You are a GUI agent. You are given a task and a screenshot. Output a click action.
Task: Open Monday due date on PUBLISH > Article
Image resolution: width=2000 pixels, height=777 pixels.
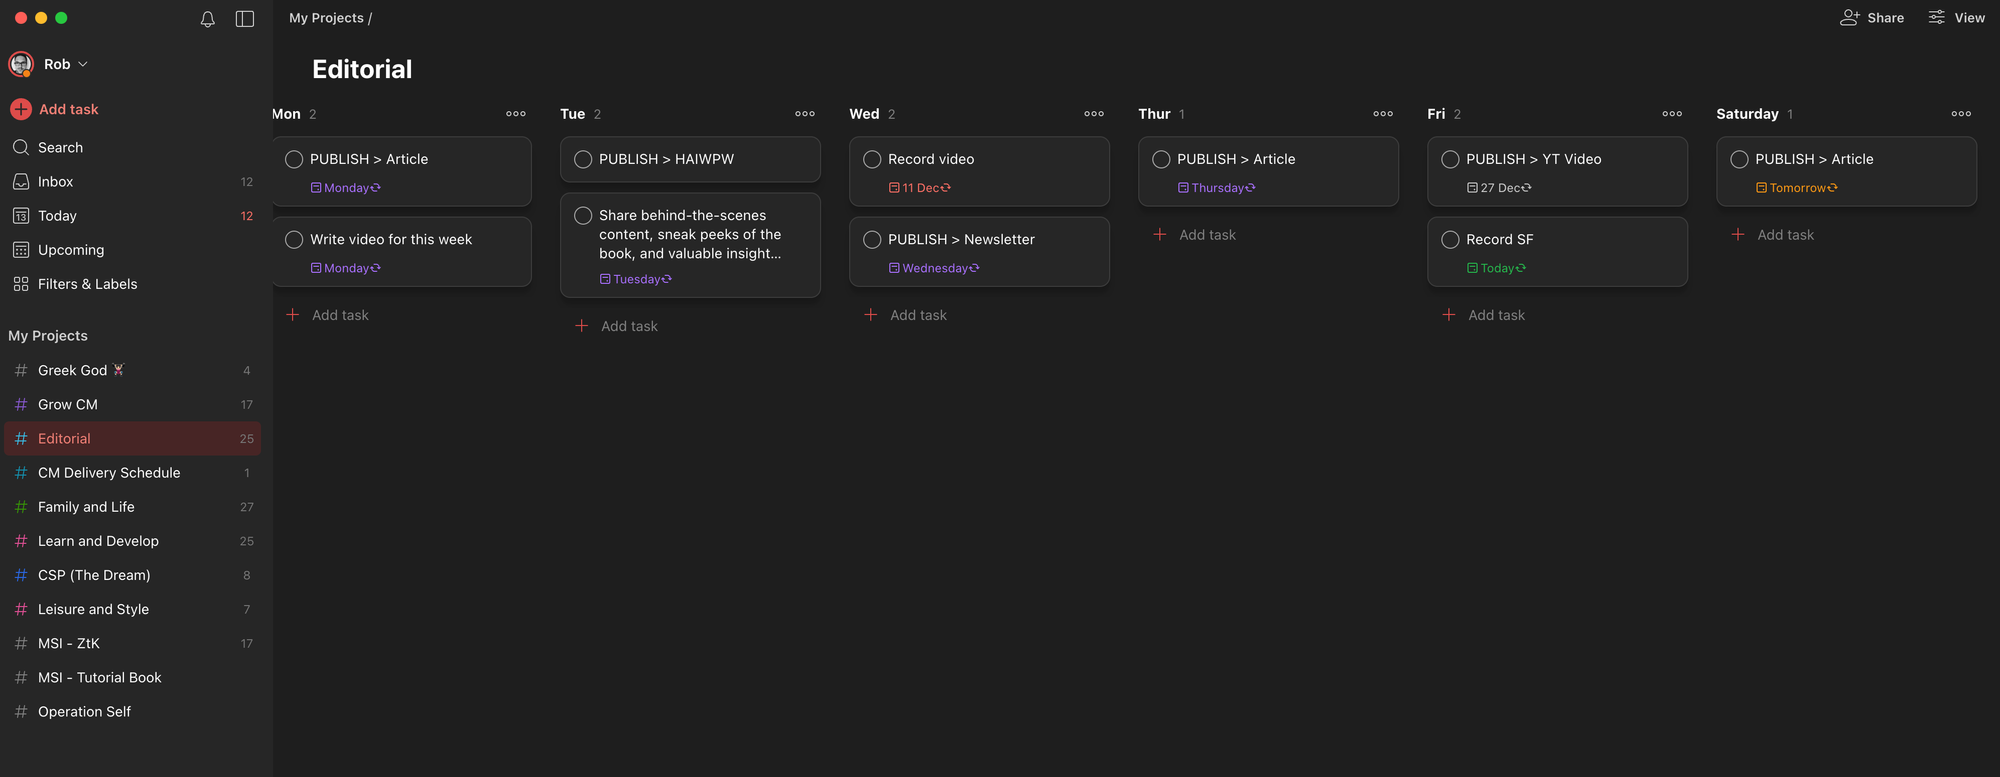[346, 188]
